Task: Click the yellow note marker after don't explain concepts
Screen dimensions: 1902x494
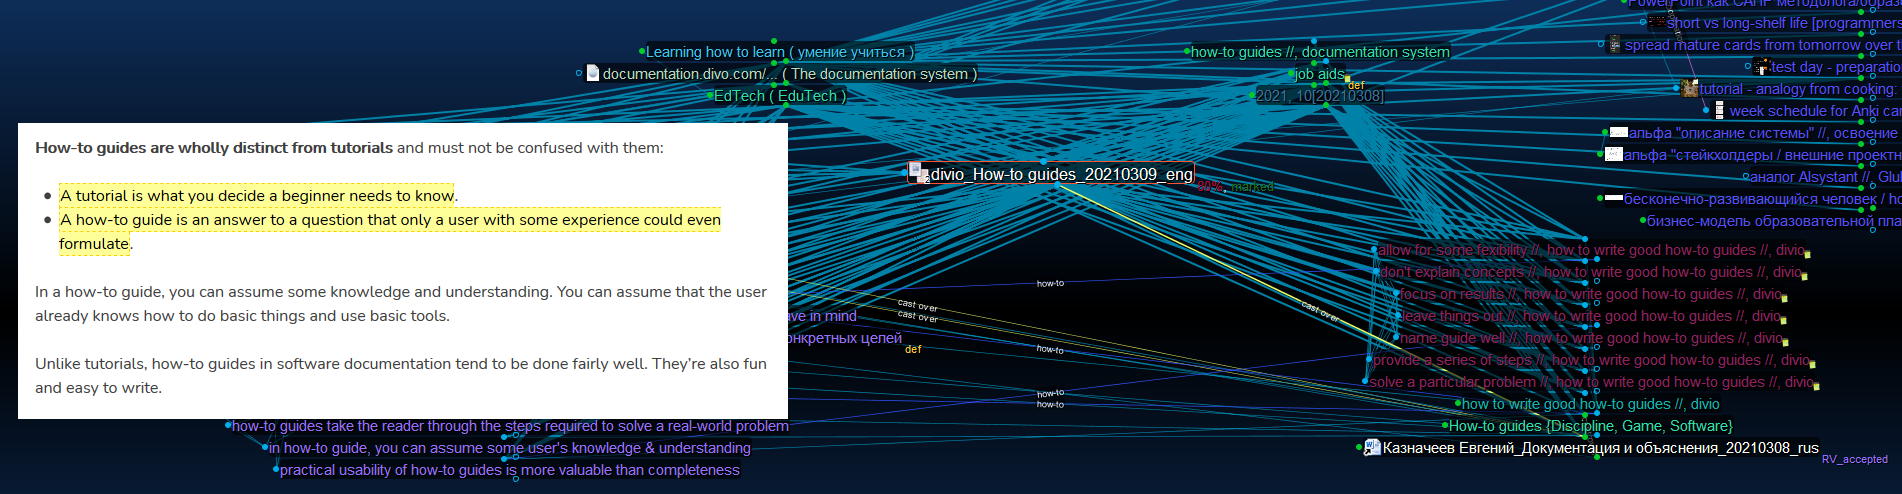Action: (x=1803, y=275)
